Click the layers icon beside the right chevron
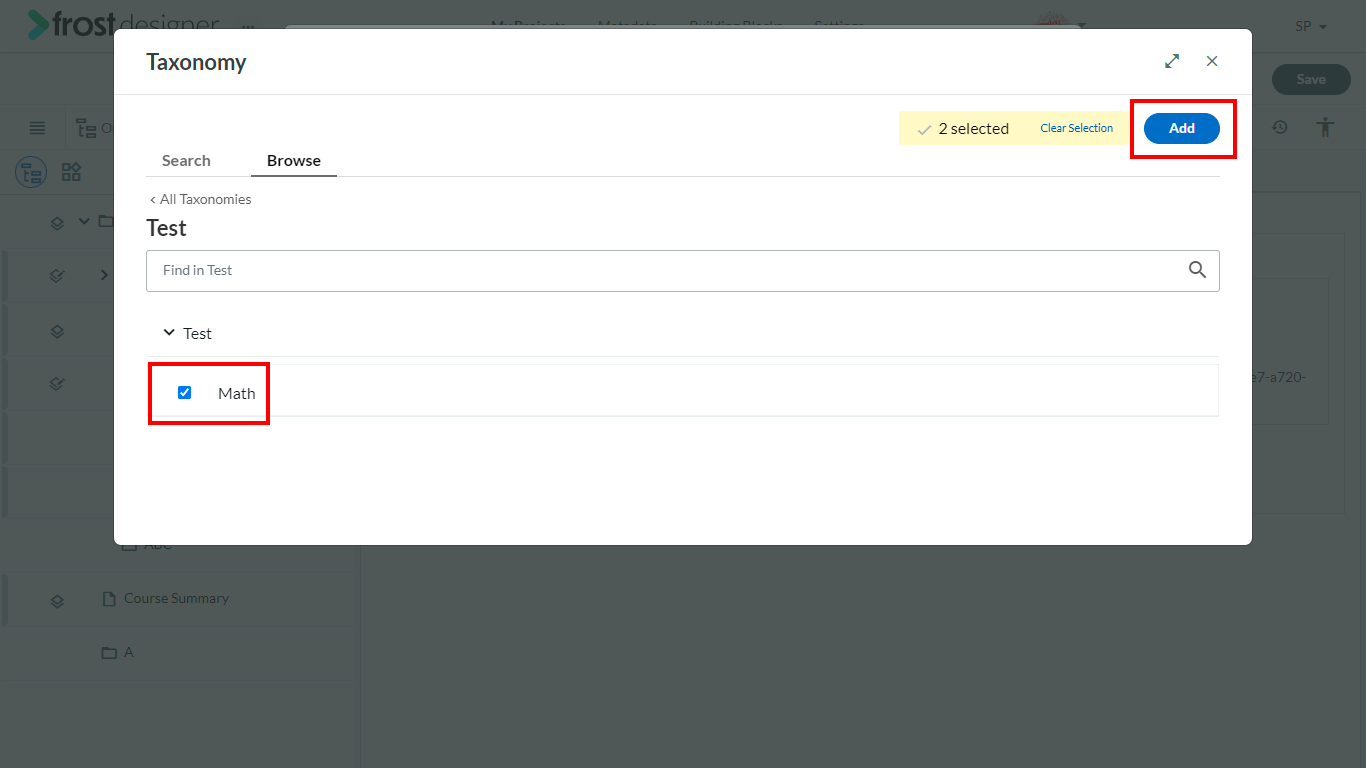The width and height of the screenshot is (1366, 768). (x=57, y=276)
